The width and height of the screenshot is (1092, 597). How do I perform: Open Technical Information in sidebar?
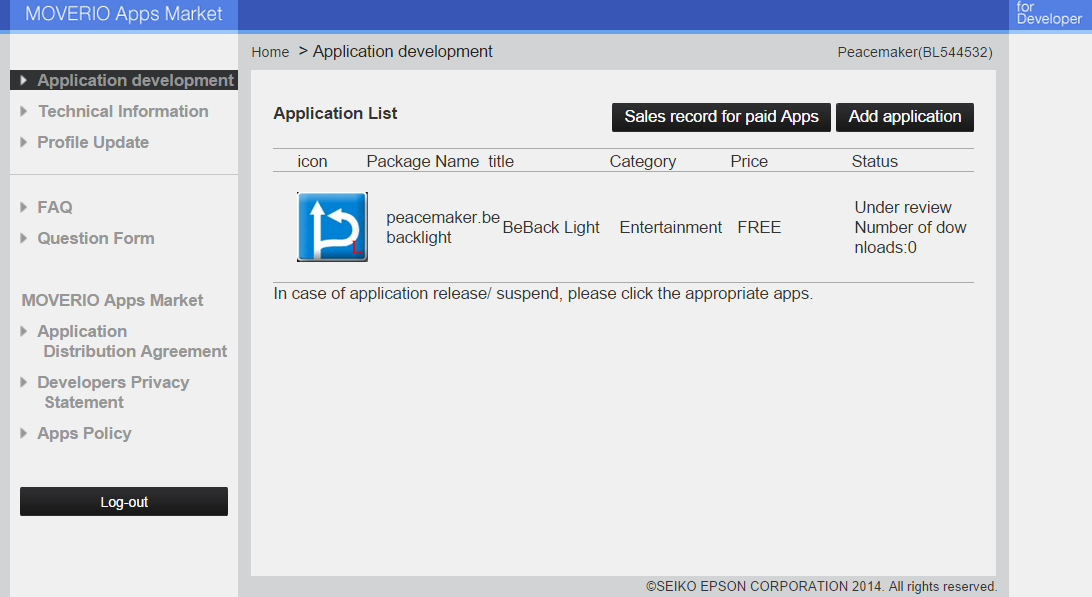(x=123, y=111)
